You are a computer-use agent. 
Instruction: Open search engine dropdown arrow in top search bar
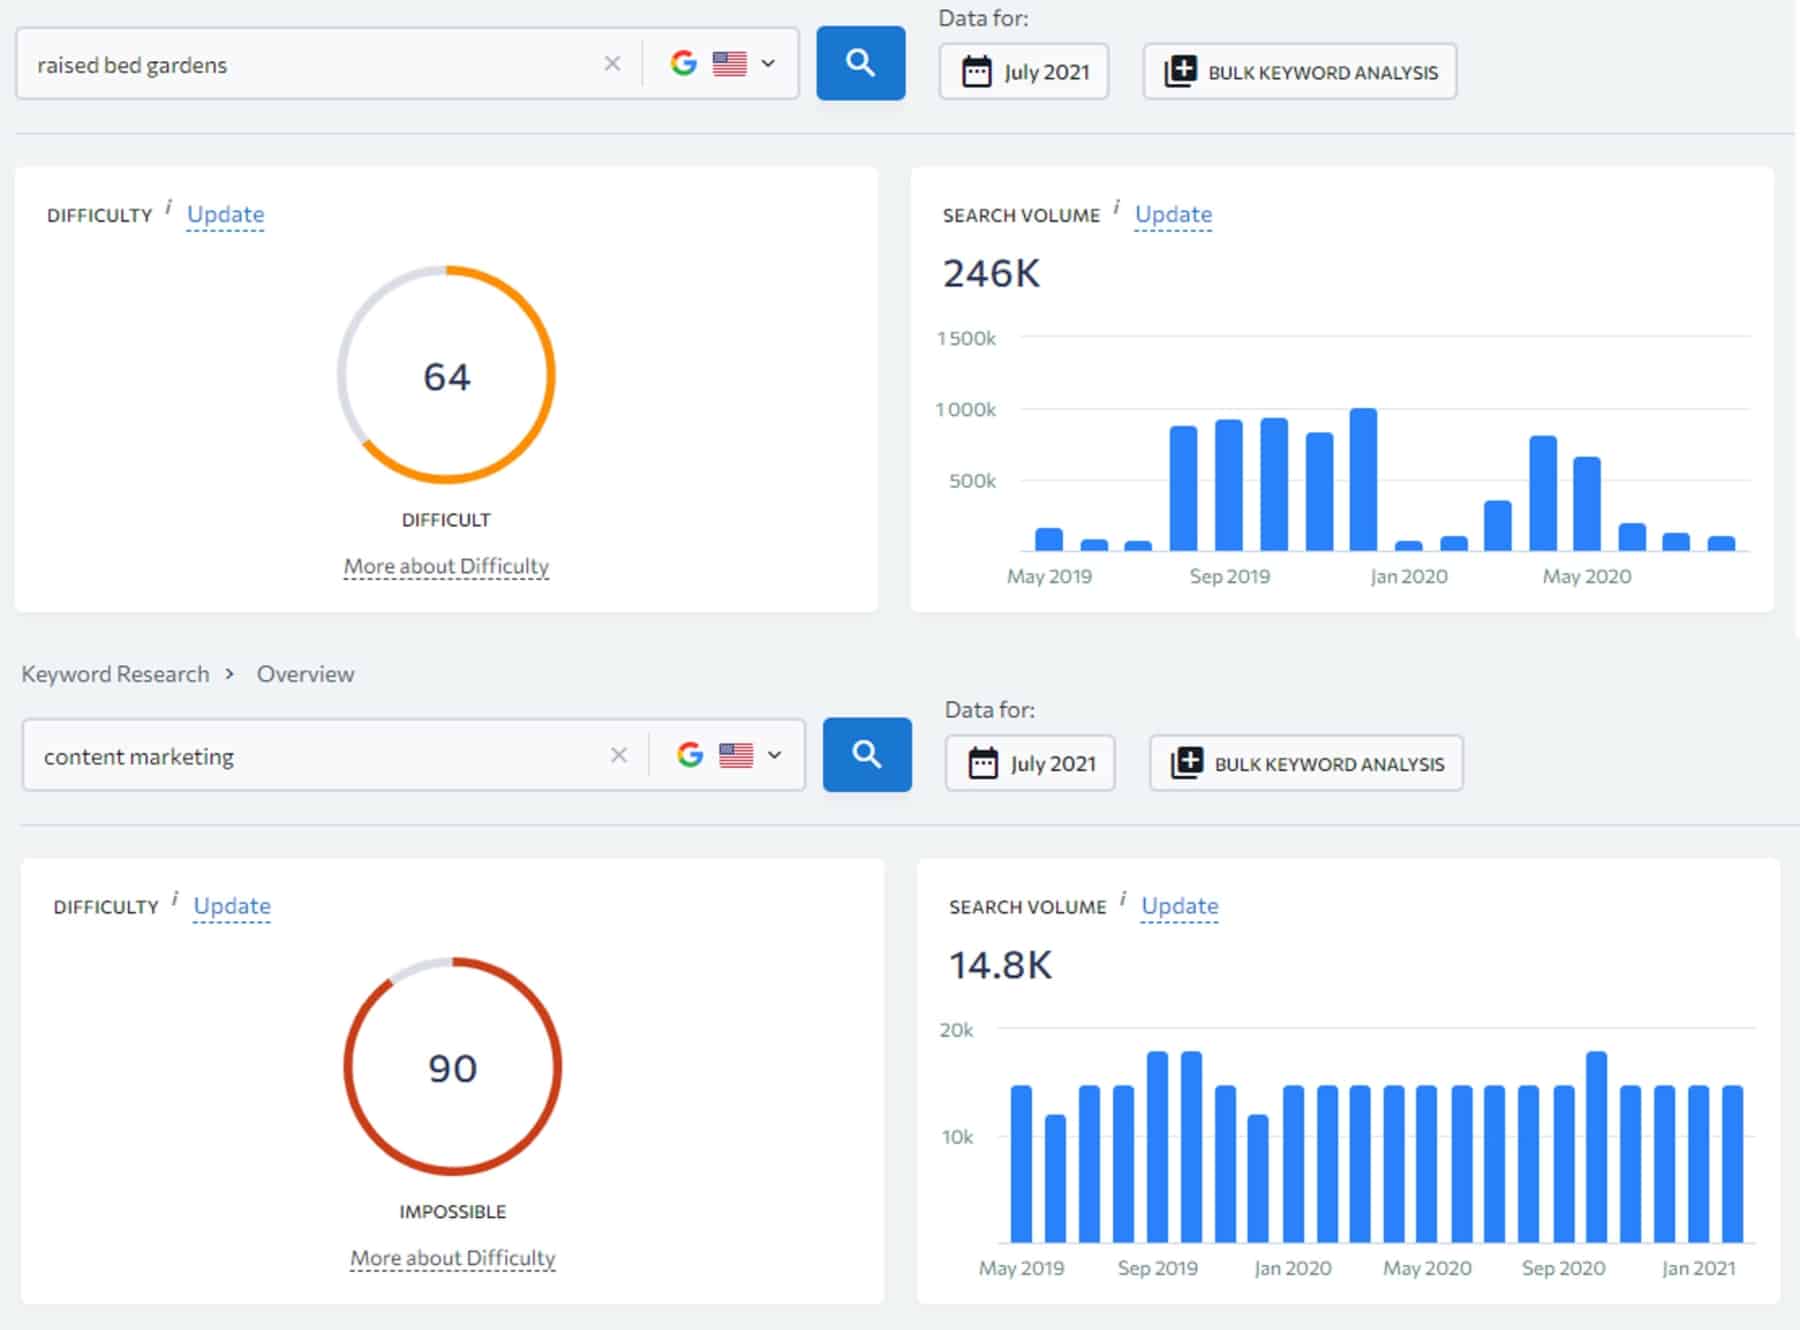(768, 64)
